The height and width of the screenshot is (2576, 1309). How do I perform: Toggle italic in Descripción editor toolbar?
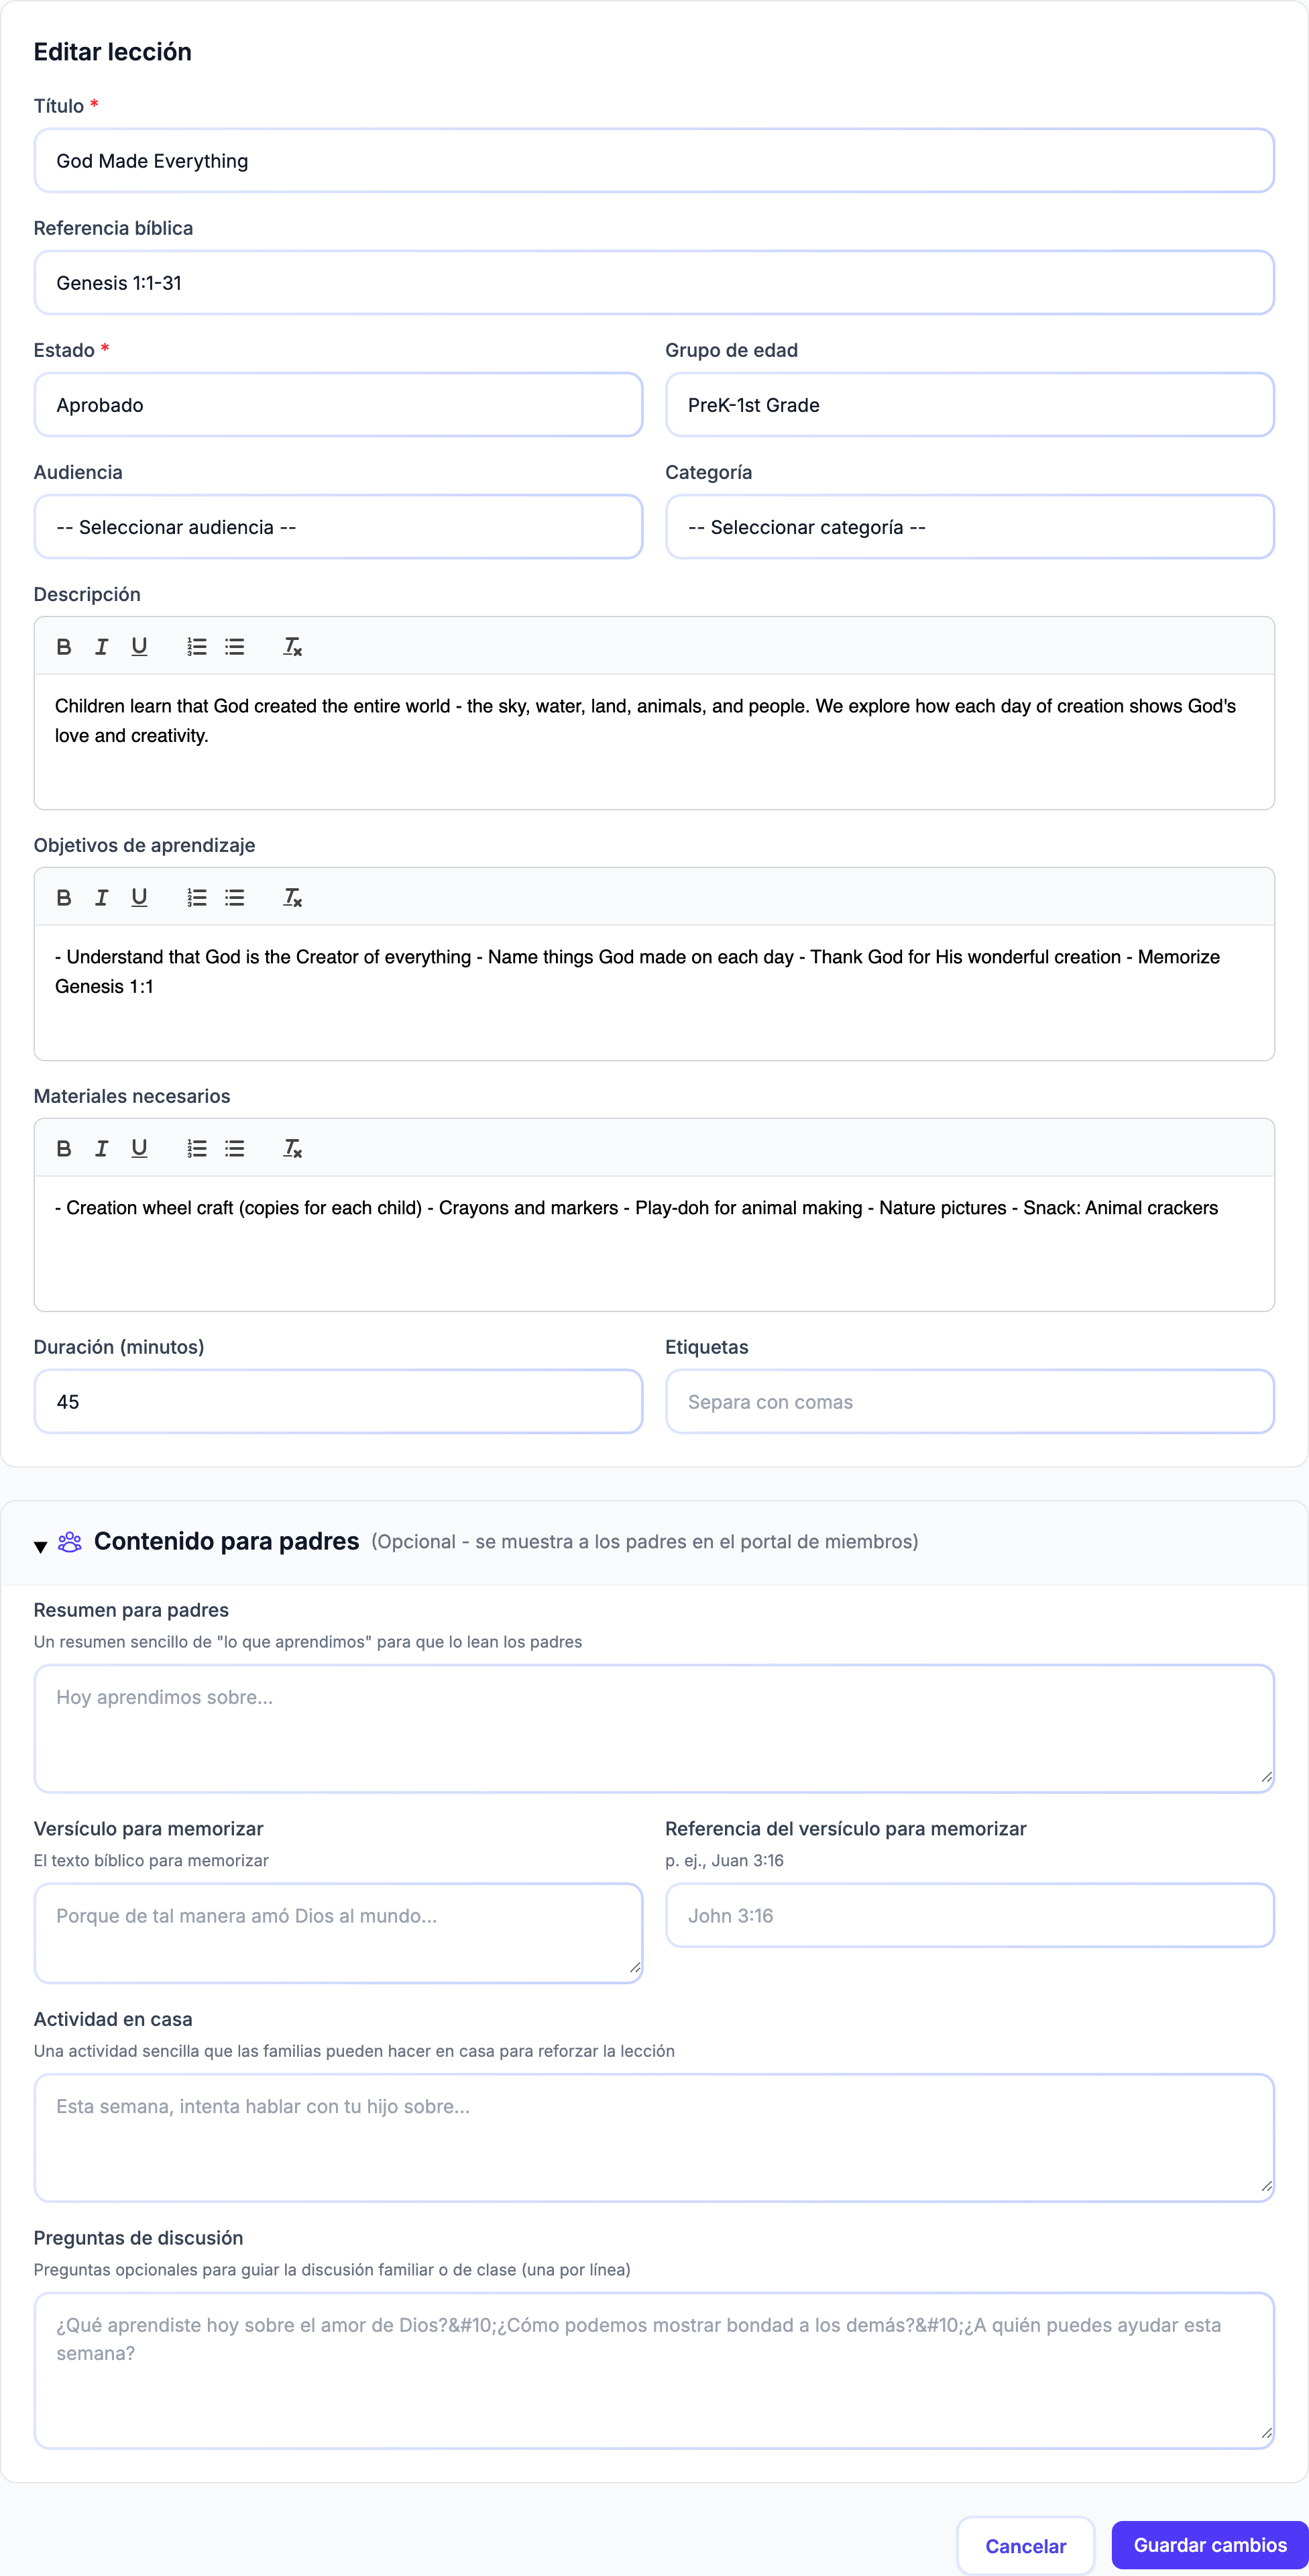pyautogui.click(x=101, y=647)
